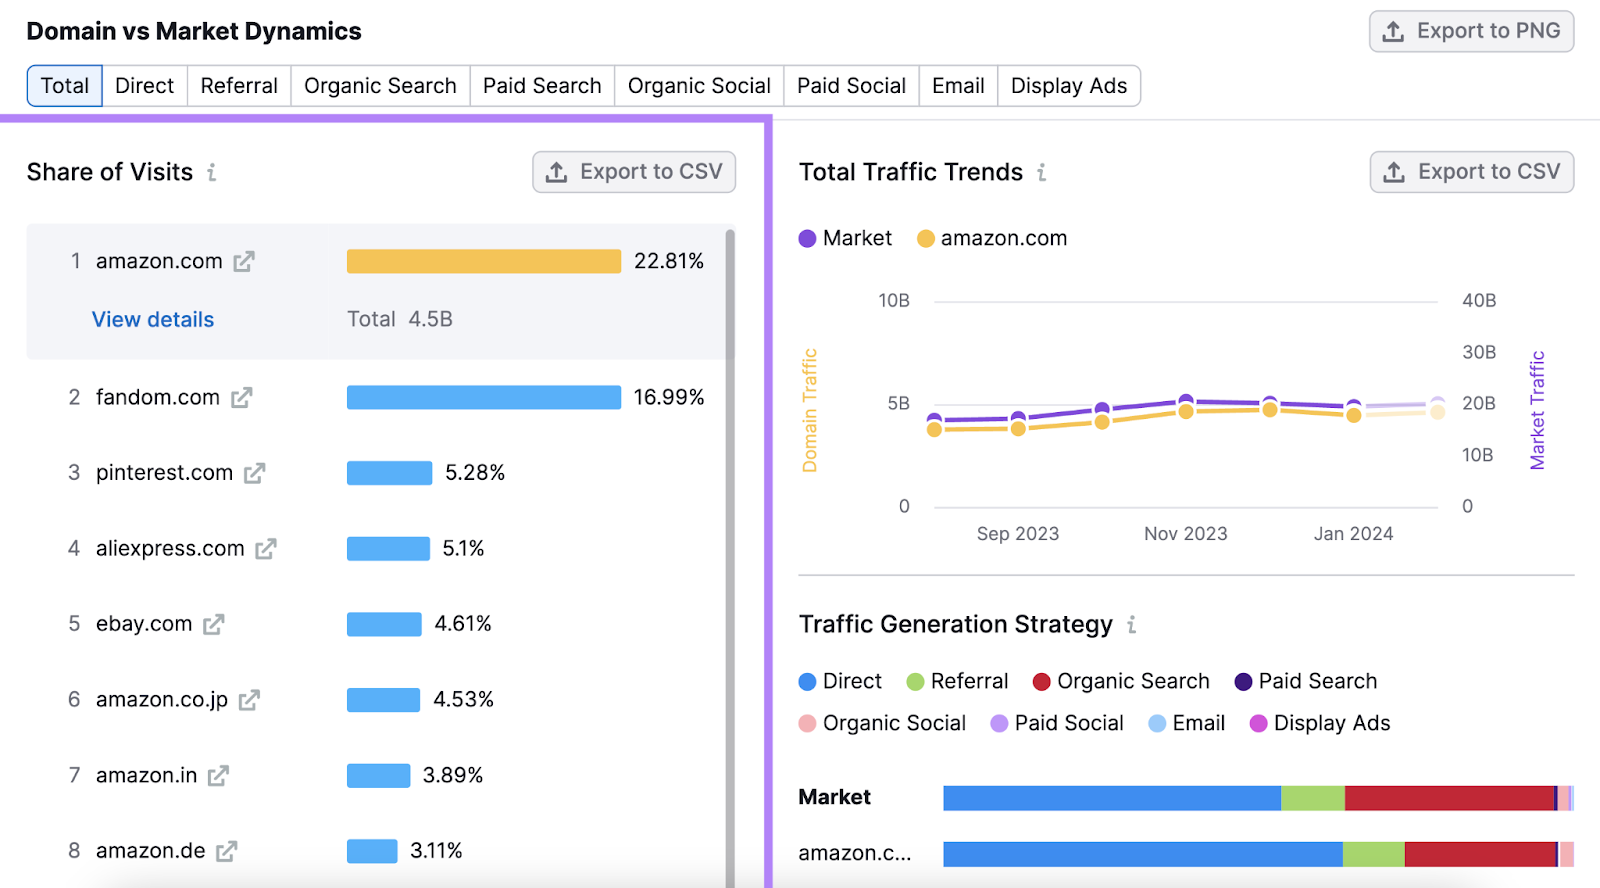Select the fandom.com row name

coord(158,398)
